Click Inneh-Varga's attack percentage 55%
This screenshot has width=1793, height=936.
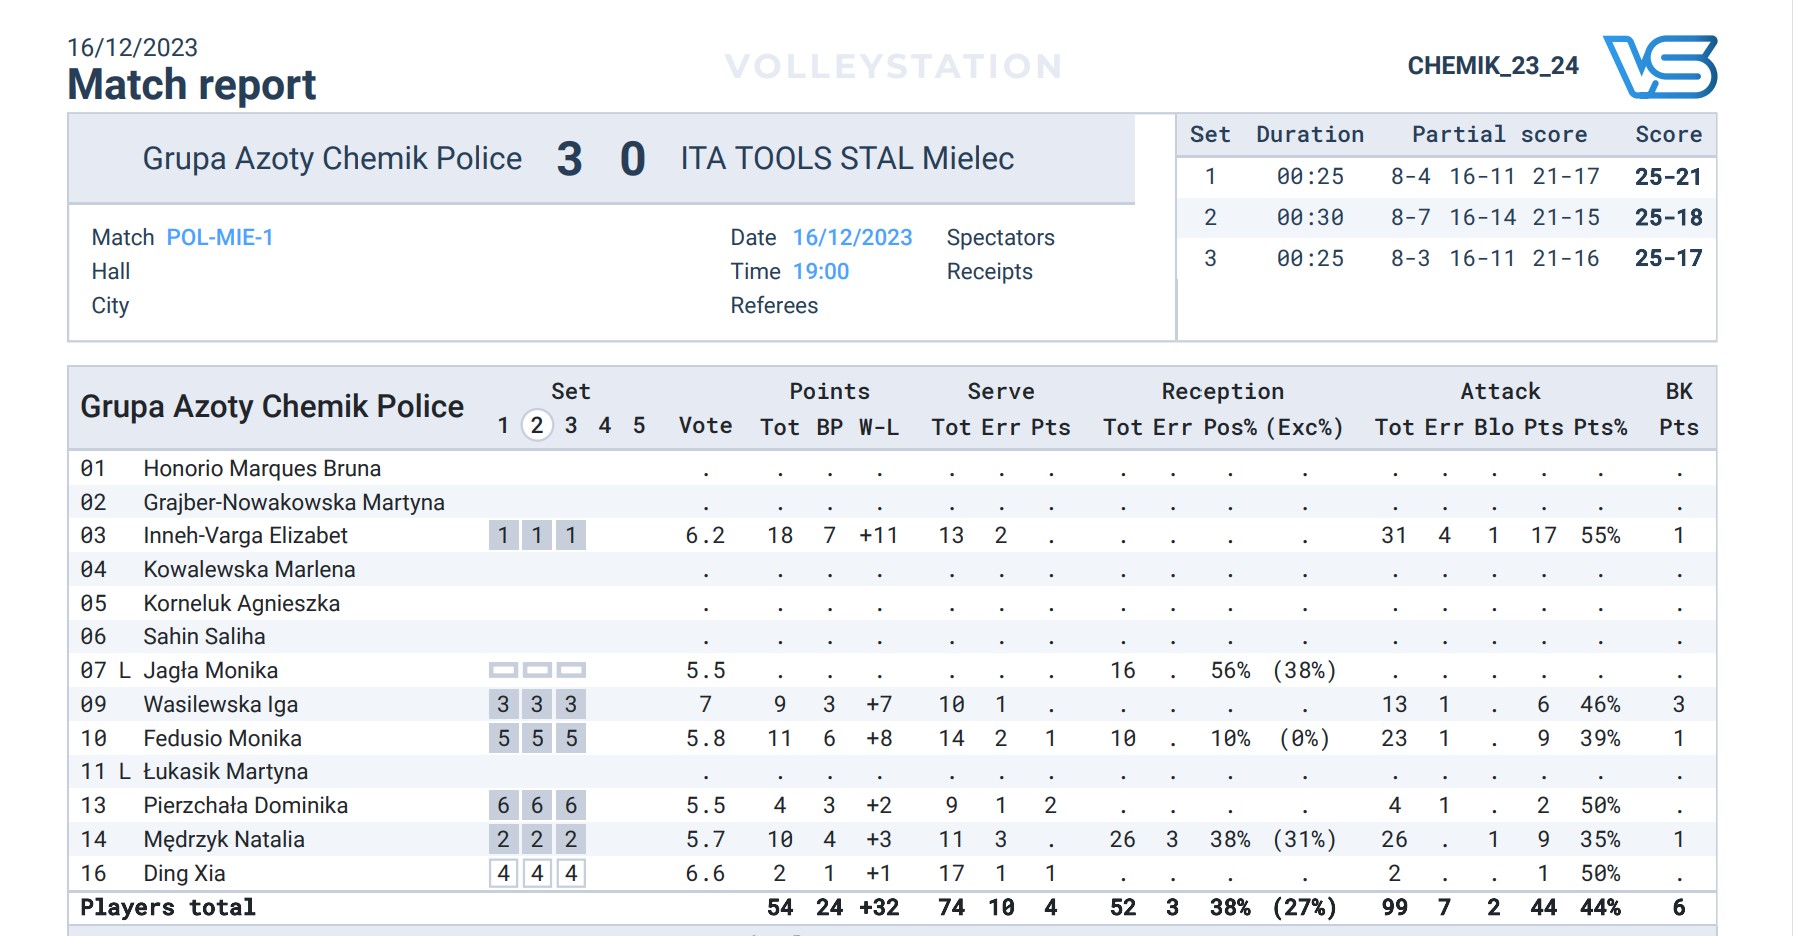1600,536
